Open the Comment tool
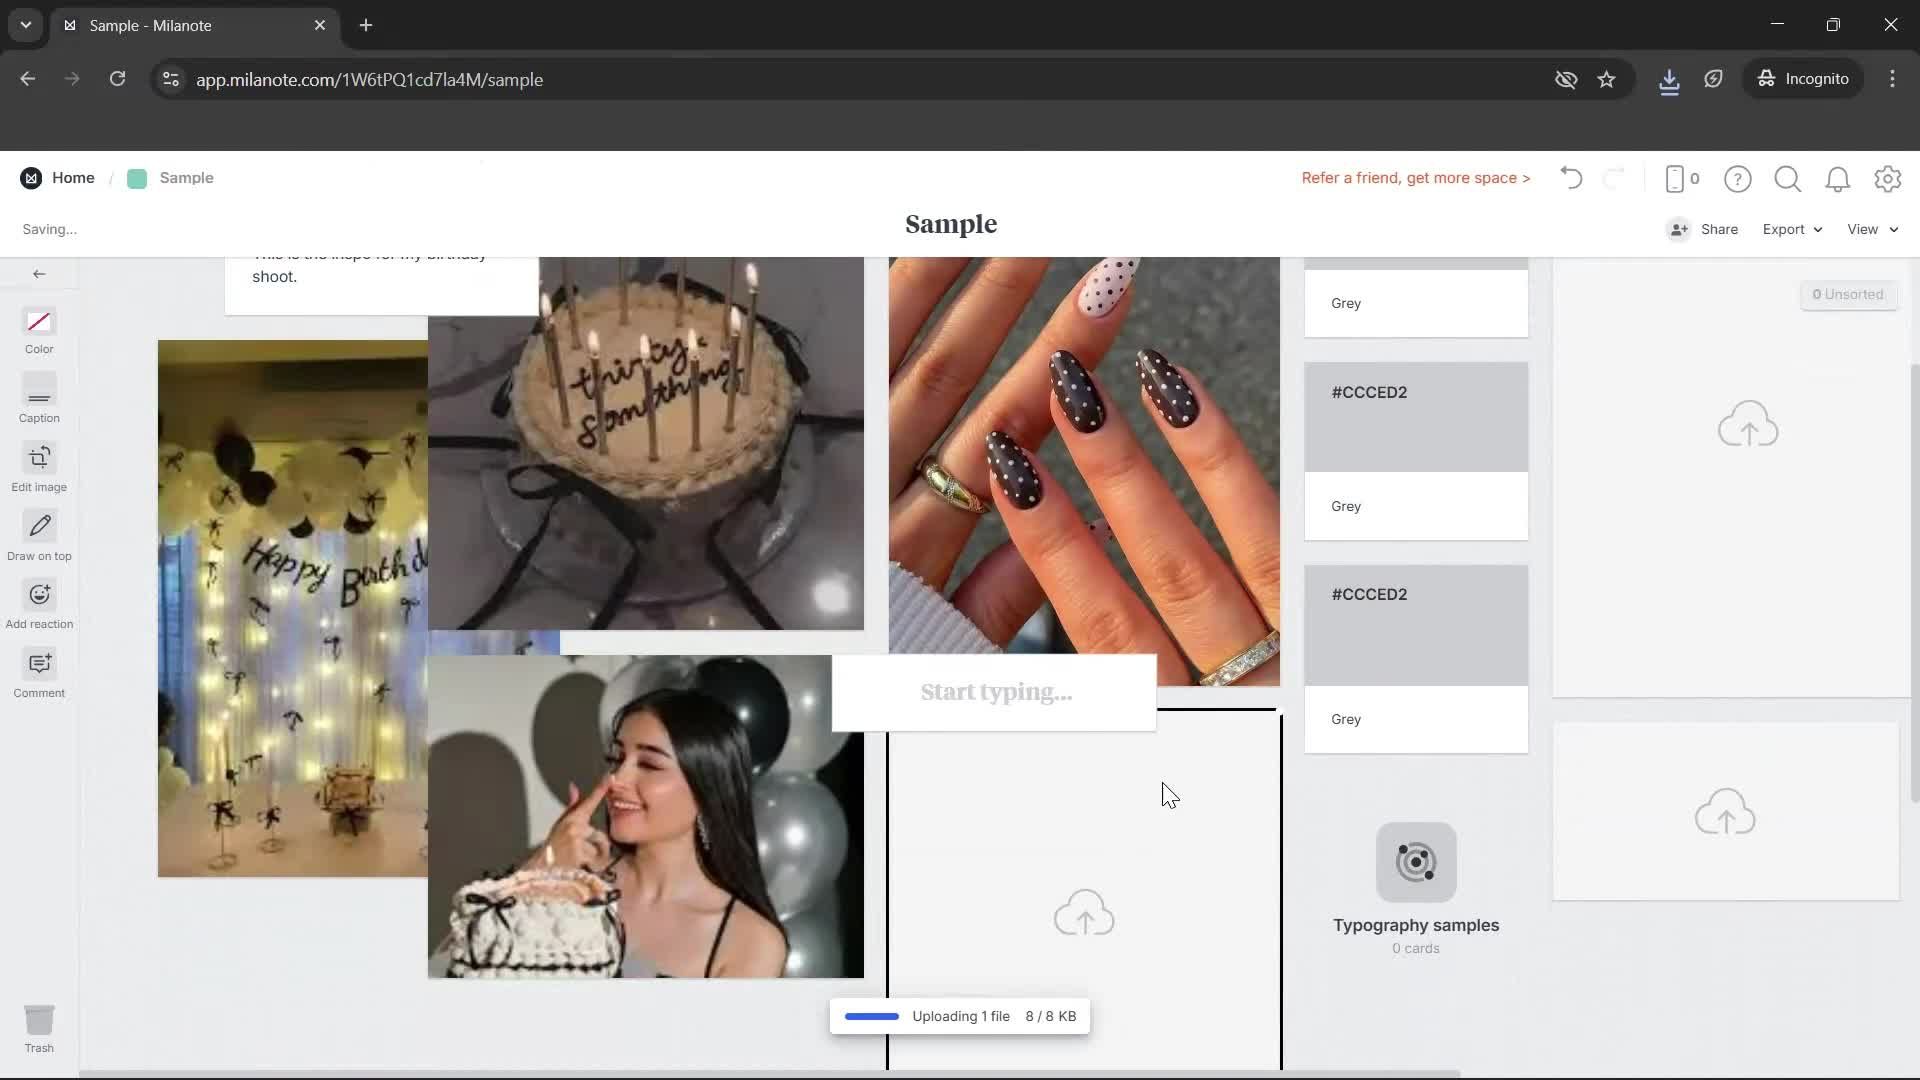 pos(39,672)
